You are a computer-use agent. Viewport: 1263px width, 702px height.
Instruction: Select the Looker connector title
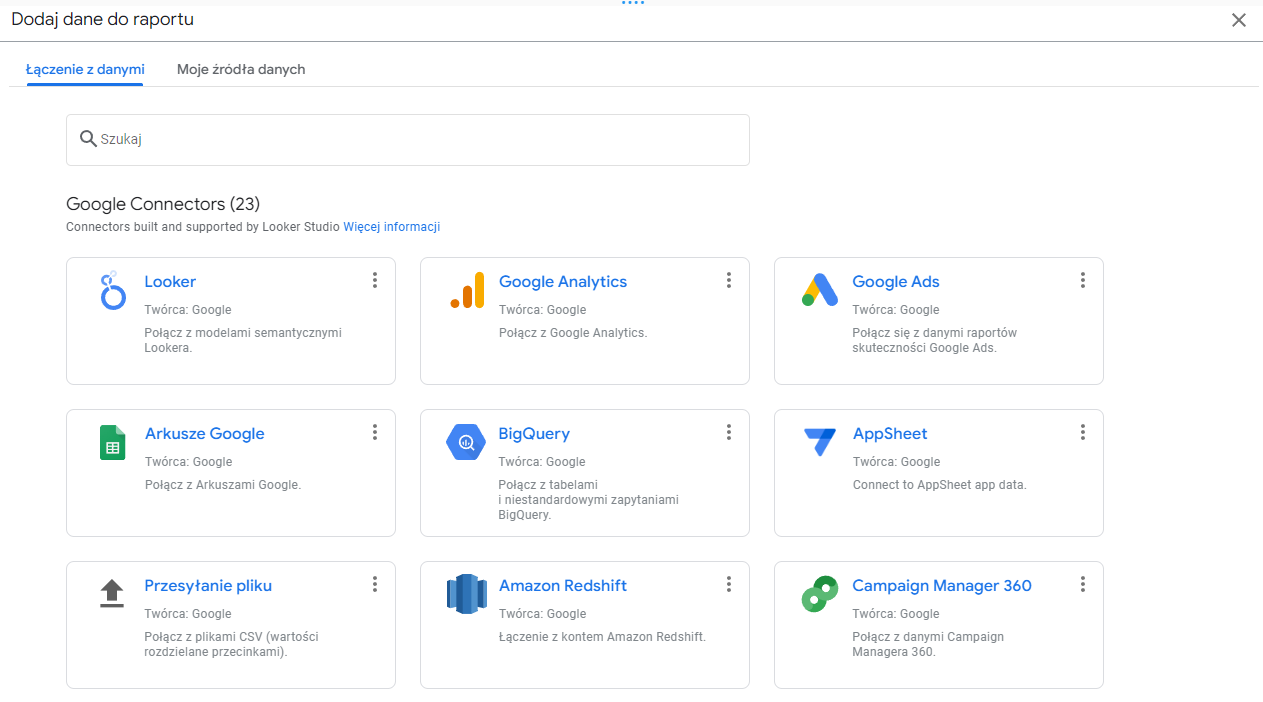click(x=170, y=282)
